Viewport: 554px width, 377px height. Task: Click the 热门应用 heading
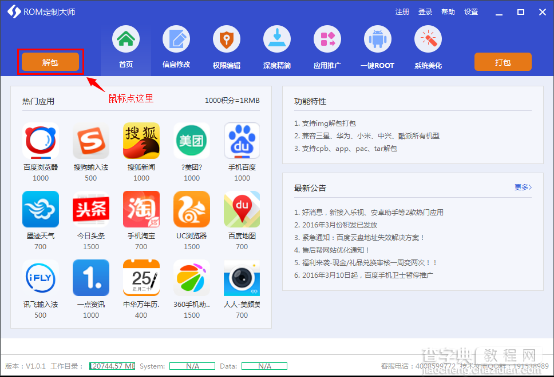pos(38,102)
